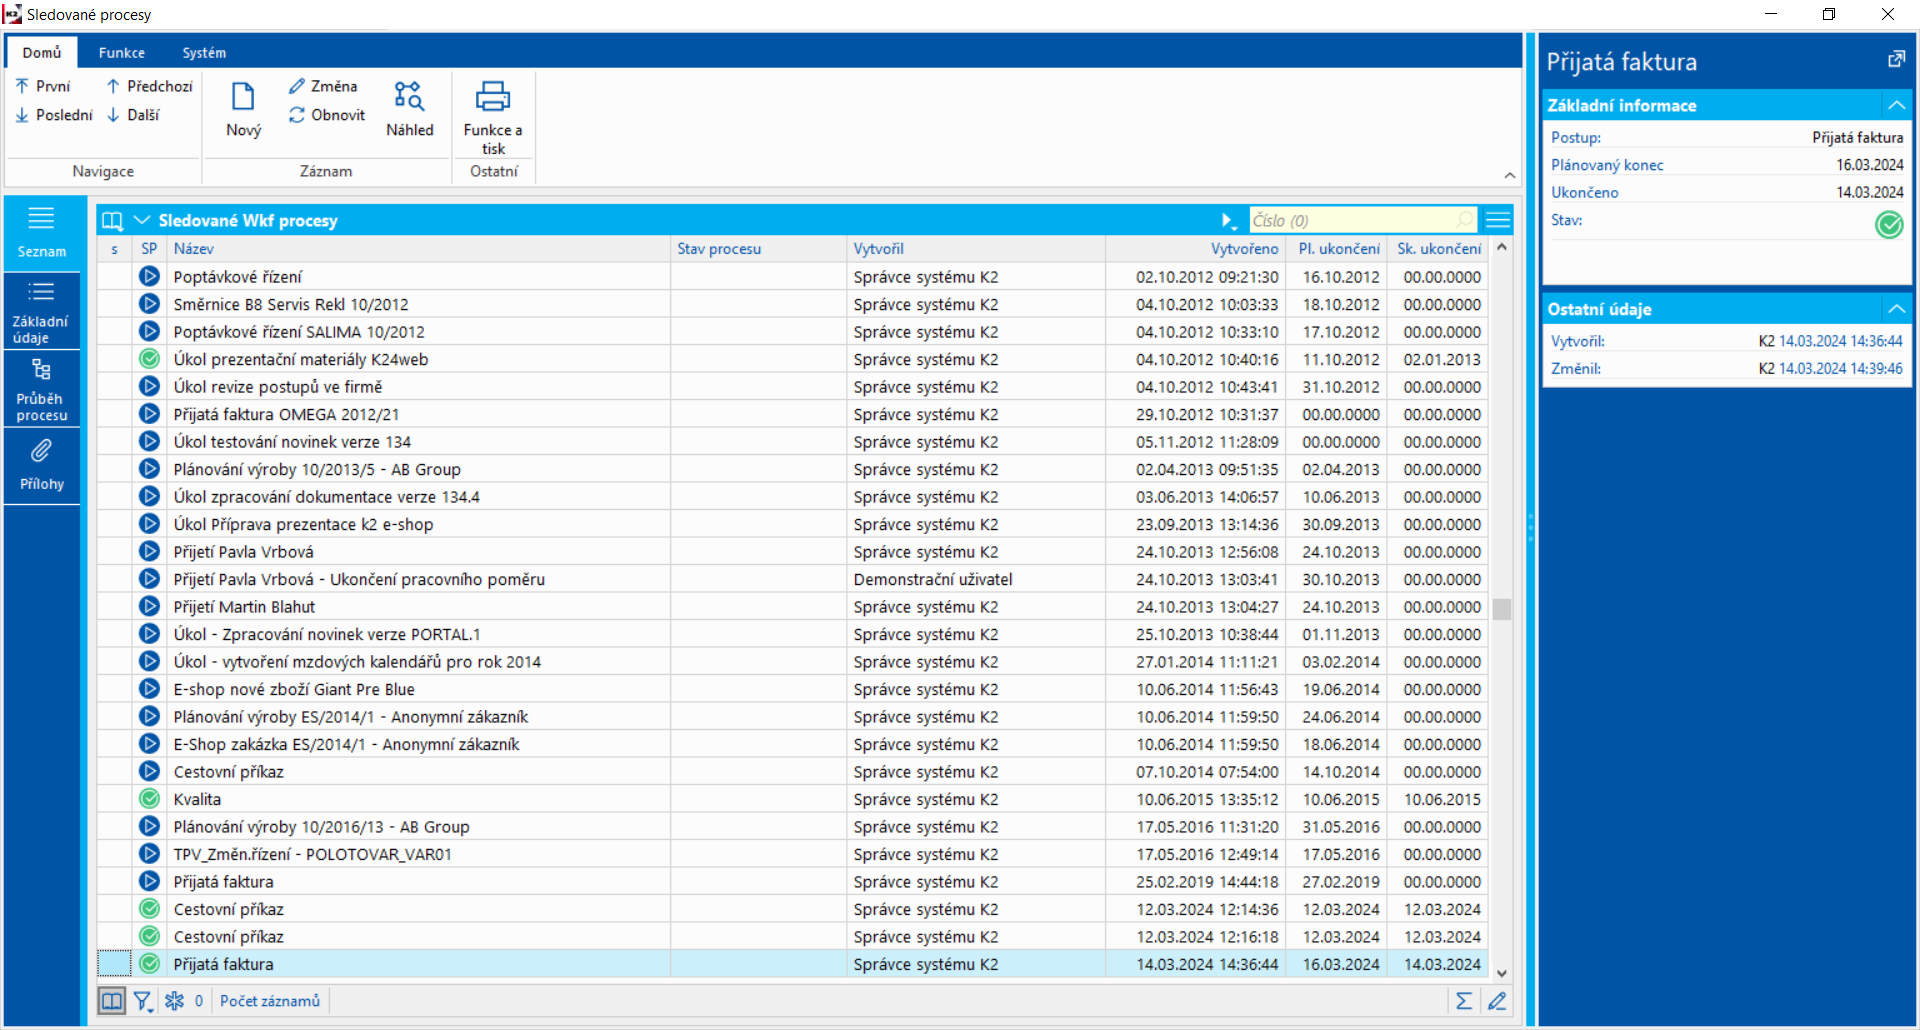The image size is (1920, 1030).
Task: Open the Systém ribbon tab
Action: click(x=204, y=52)
